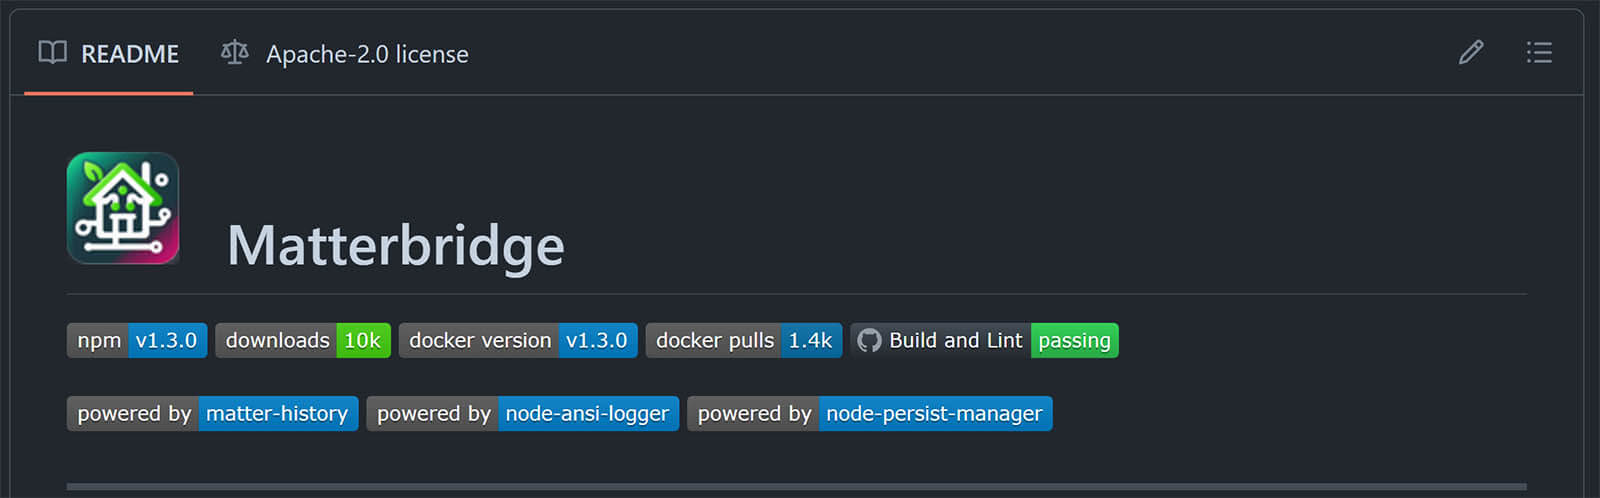Click the scales icon beside Apache license
This screenshot has width=1600, height=498.
click(234, 52)
